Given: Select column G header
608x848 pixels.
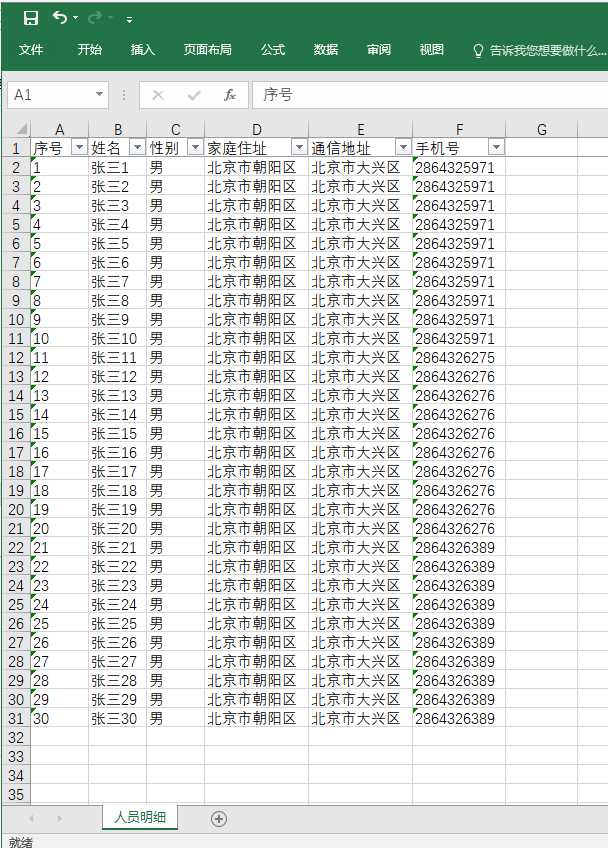Looking at the screenshot, I should (x=541, y=129).
